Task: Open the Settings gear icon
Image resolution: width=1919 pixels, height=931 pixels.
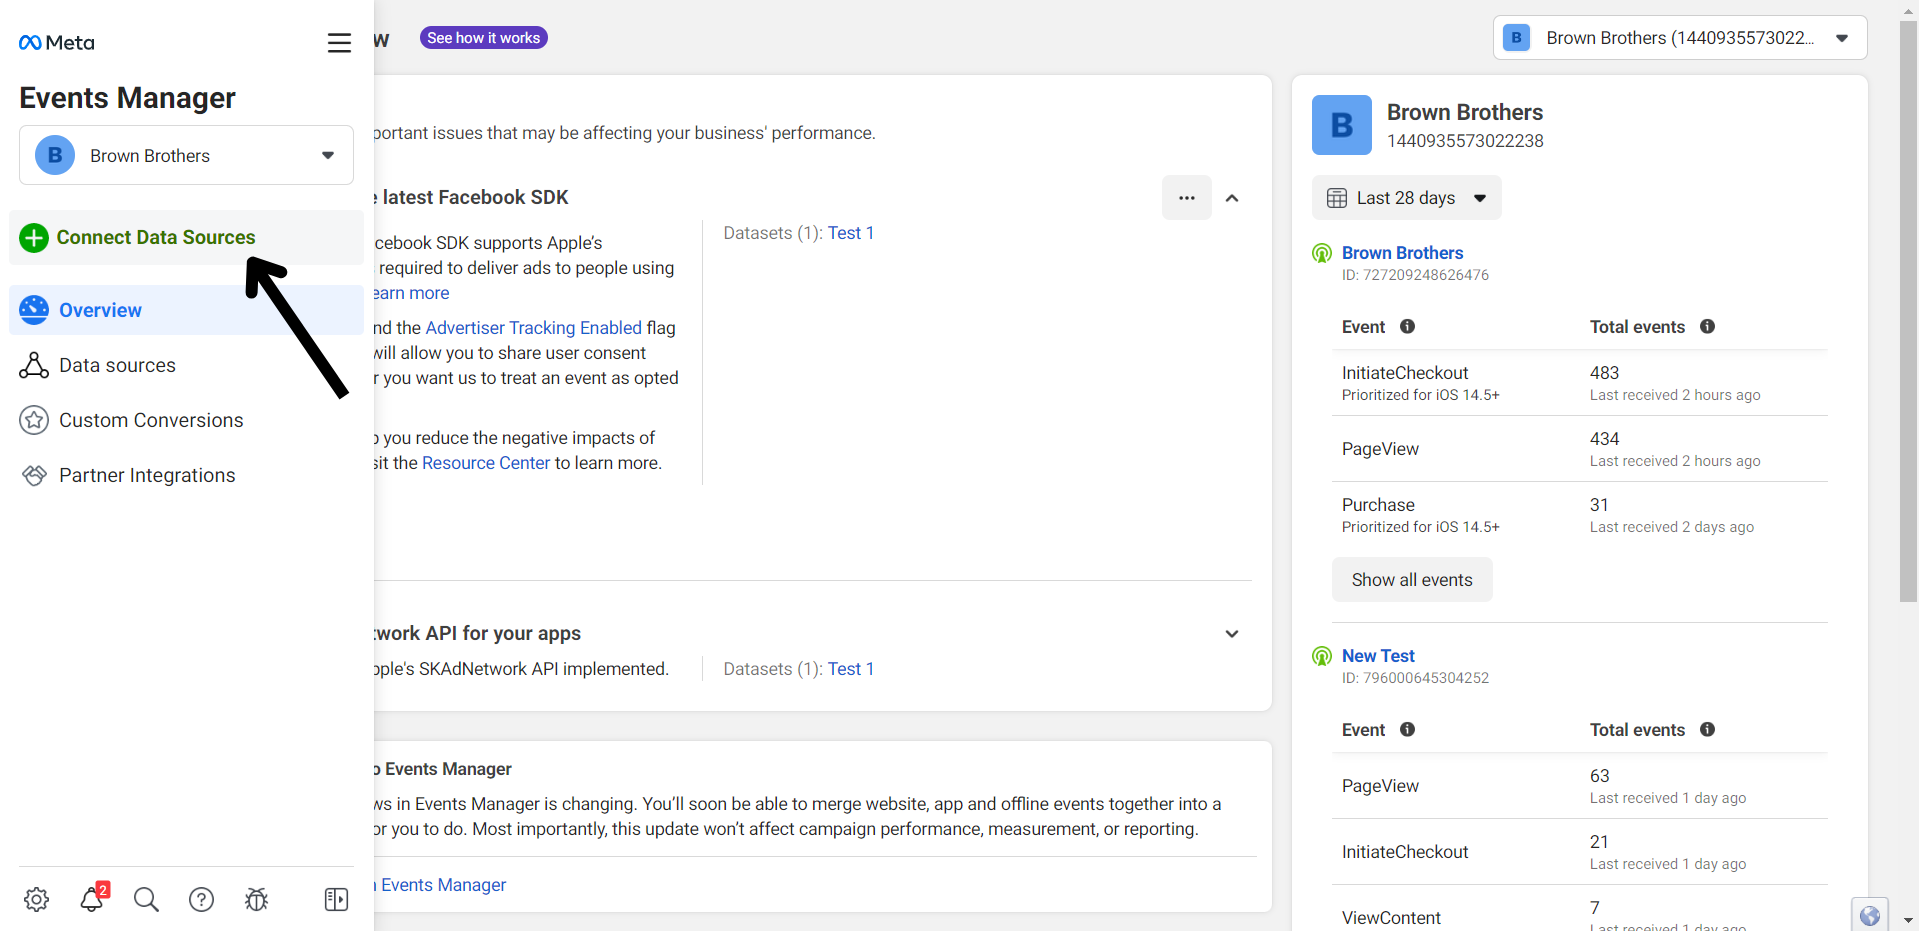Action: (37, 899)
